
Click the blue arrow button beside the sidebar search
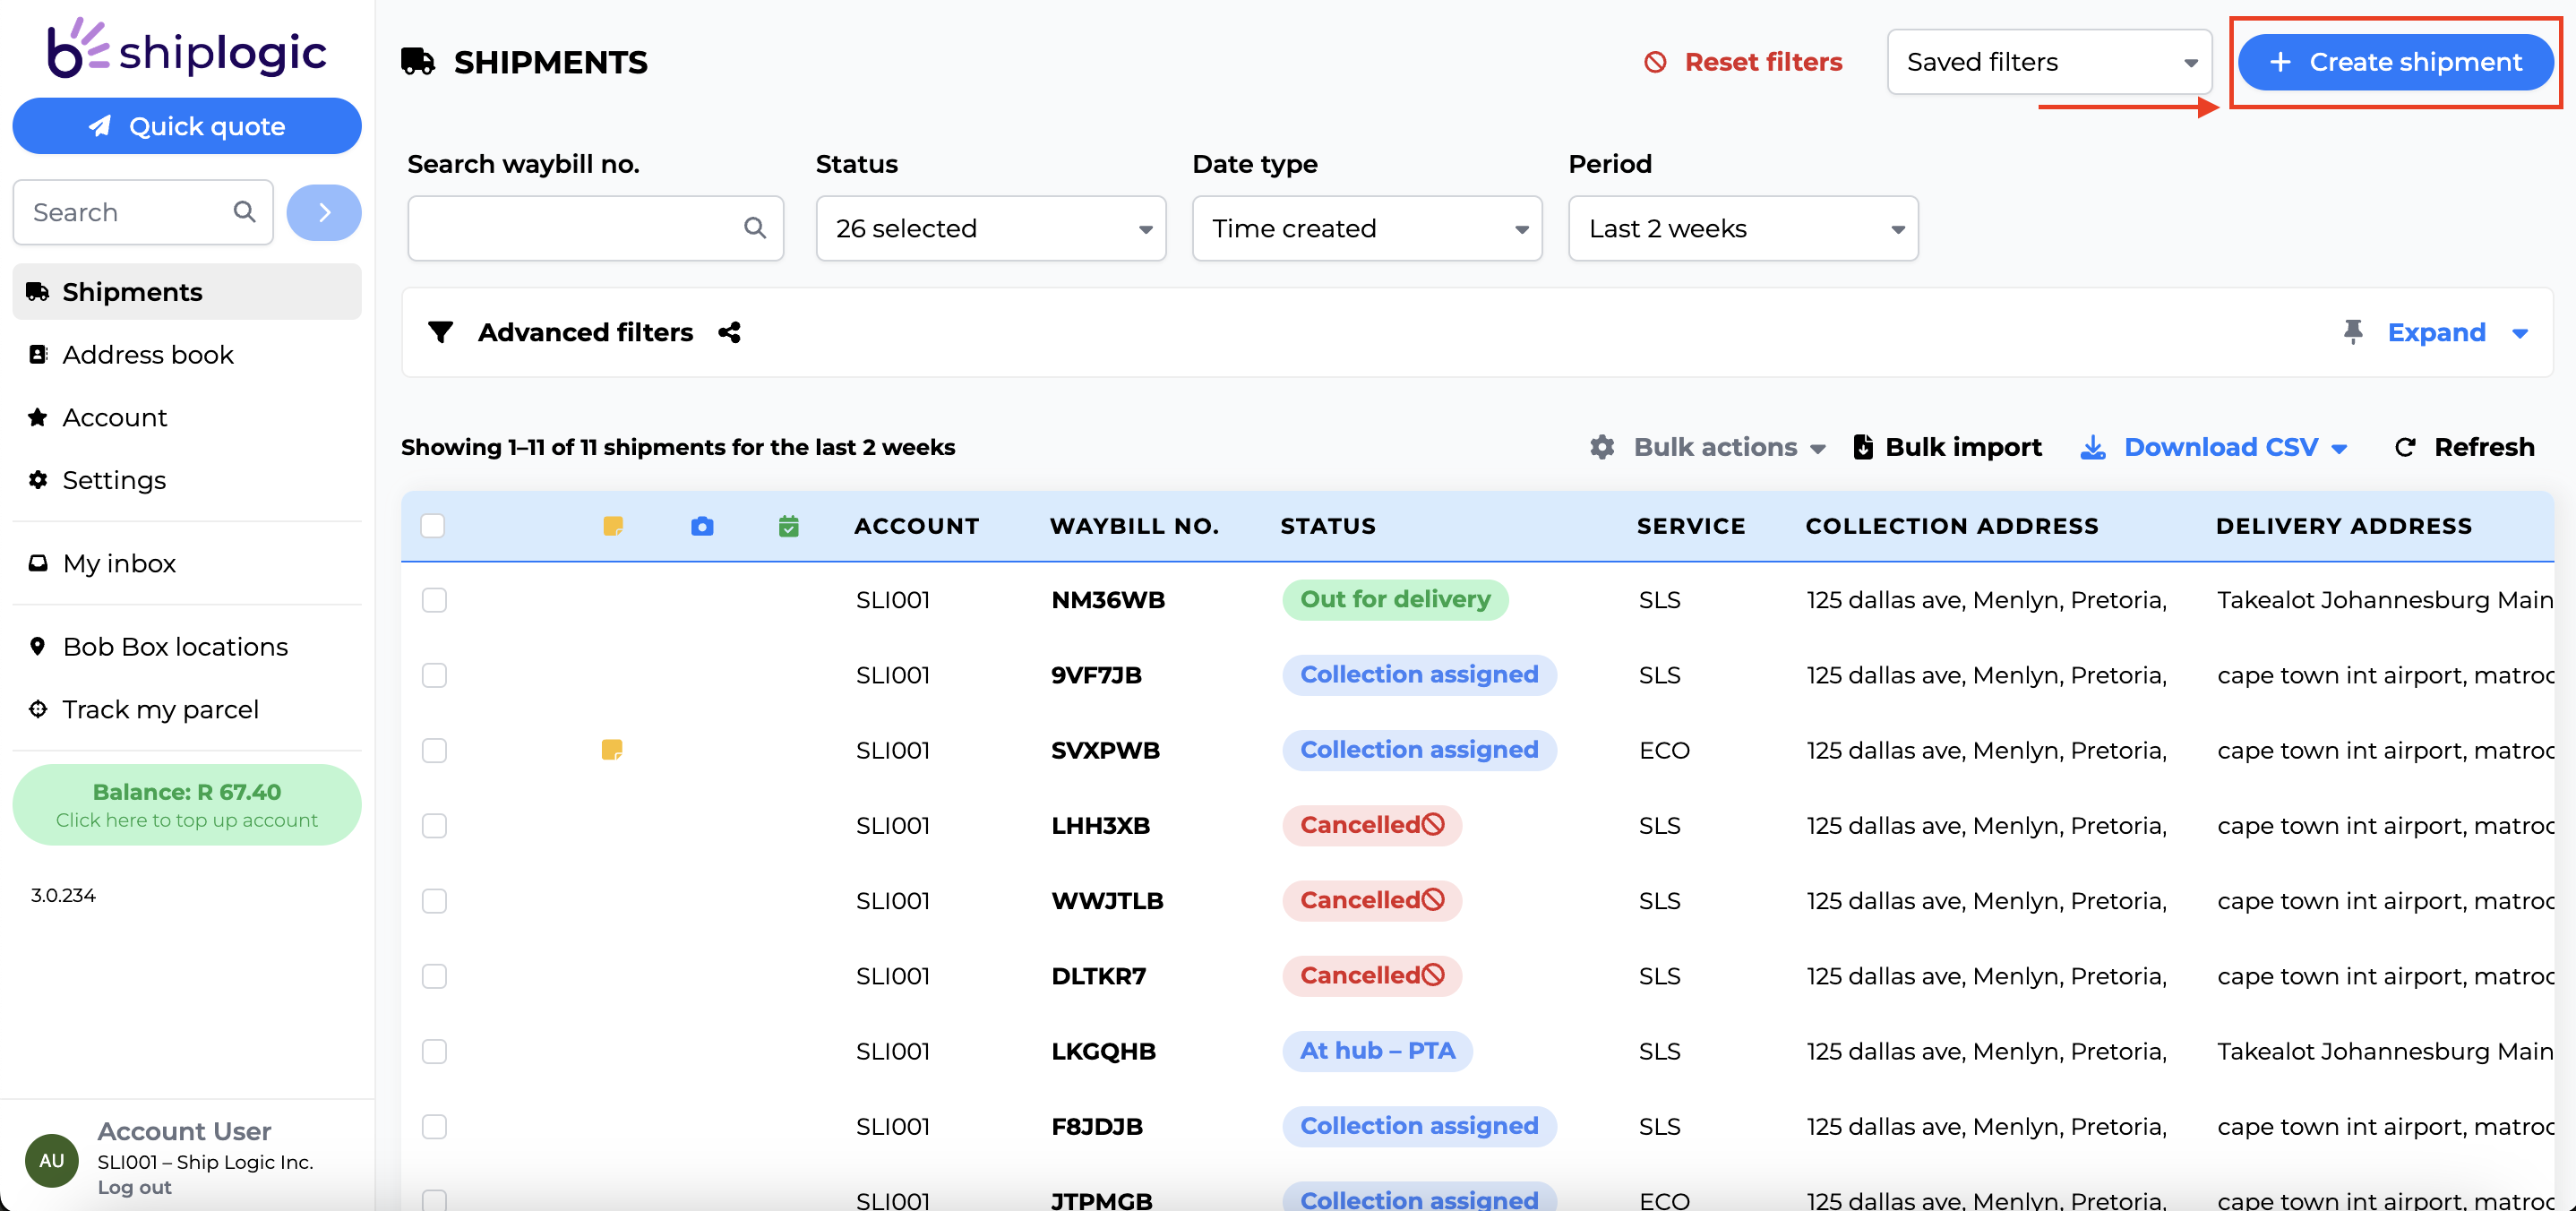pos(324,212)
